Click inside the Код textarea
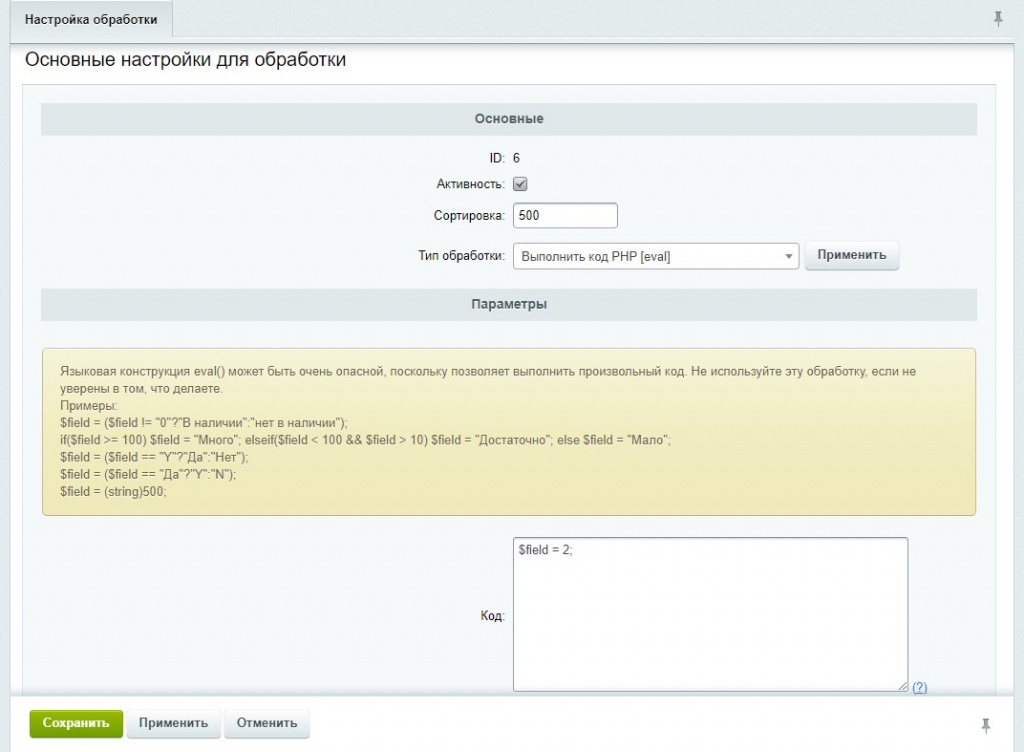This screenshot has width=1024, height=752. click(711, 614)
